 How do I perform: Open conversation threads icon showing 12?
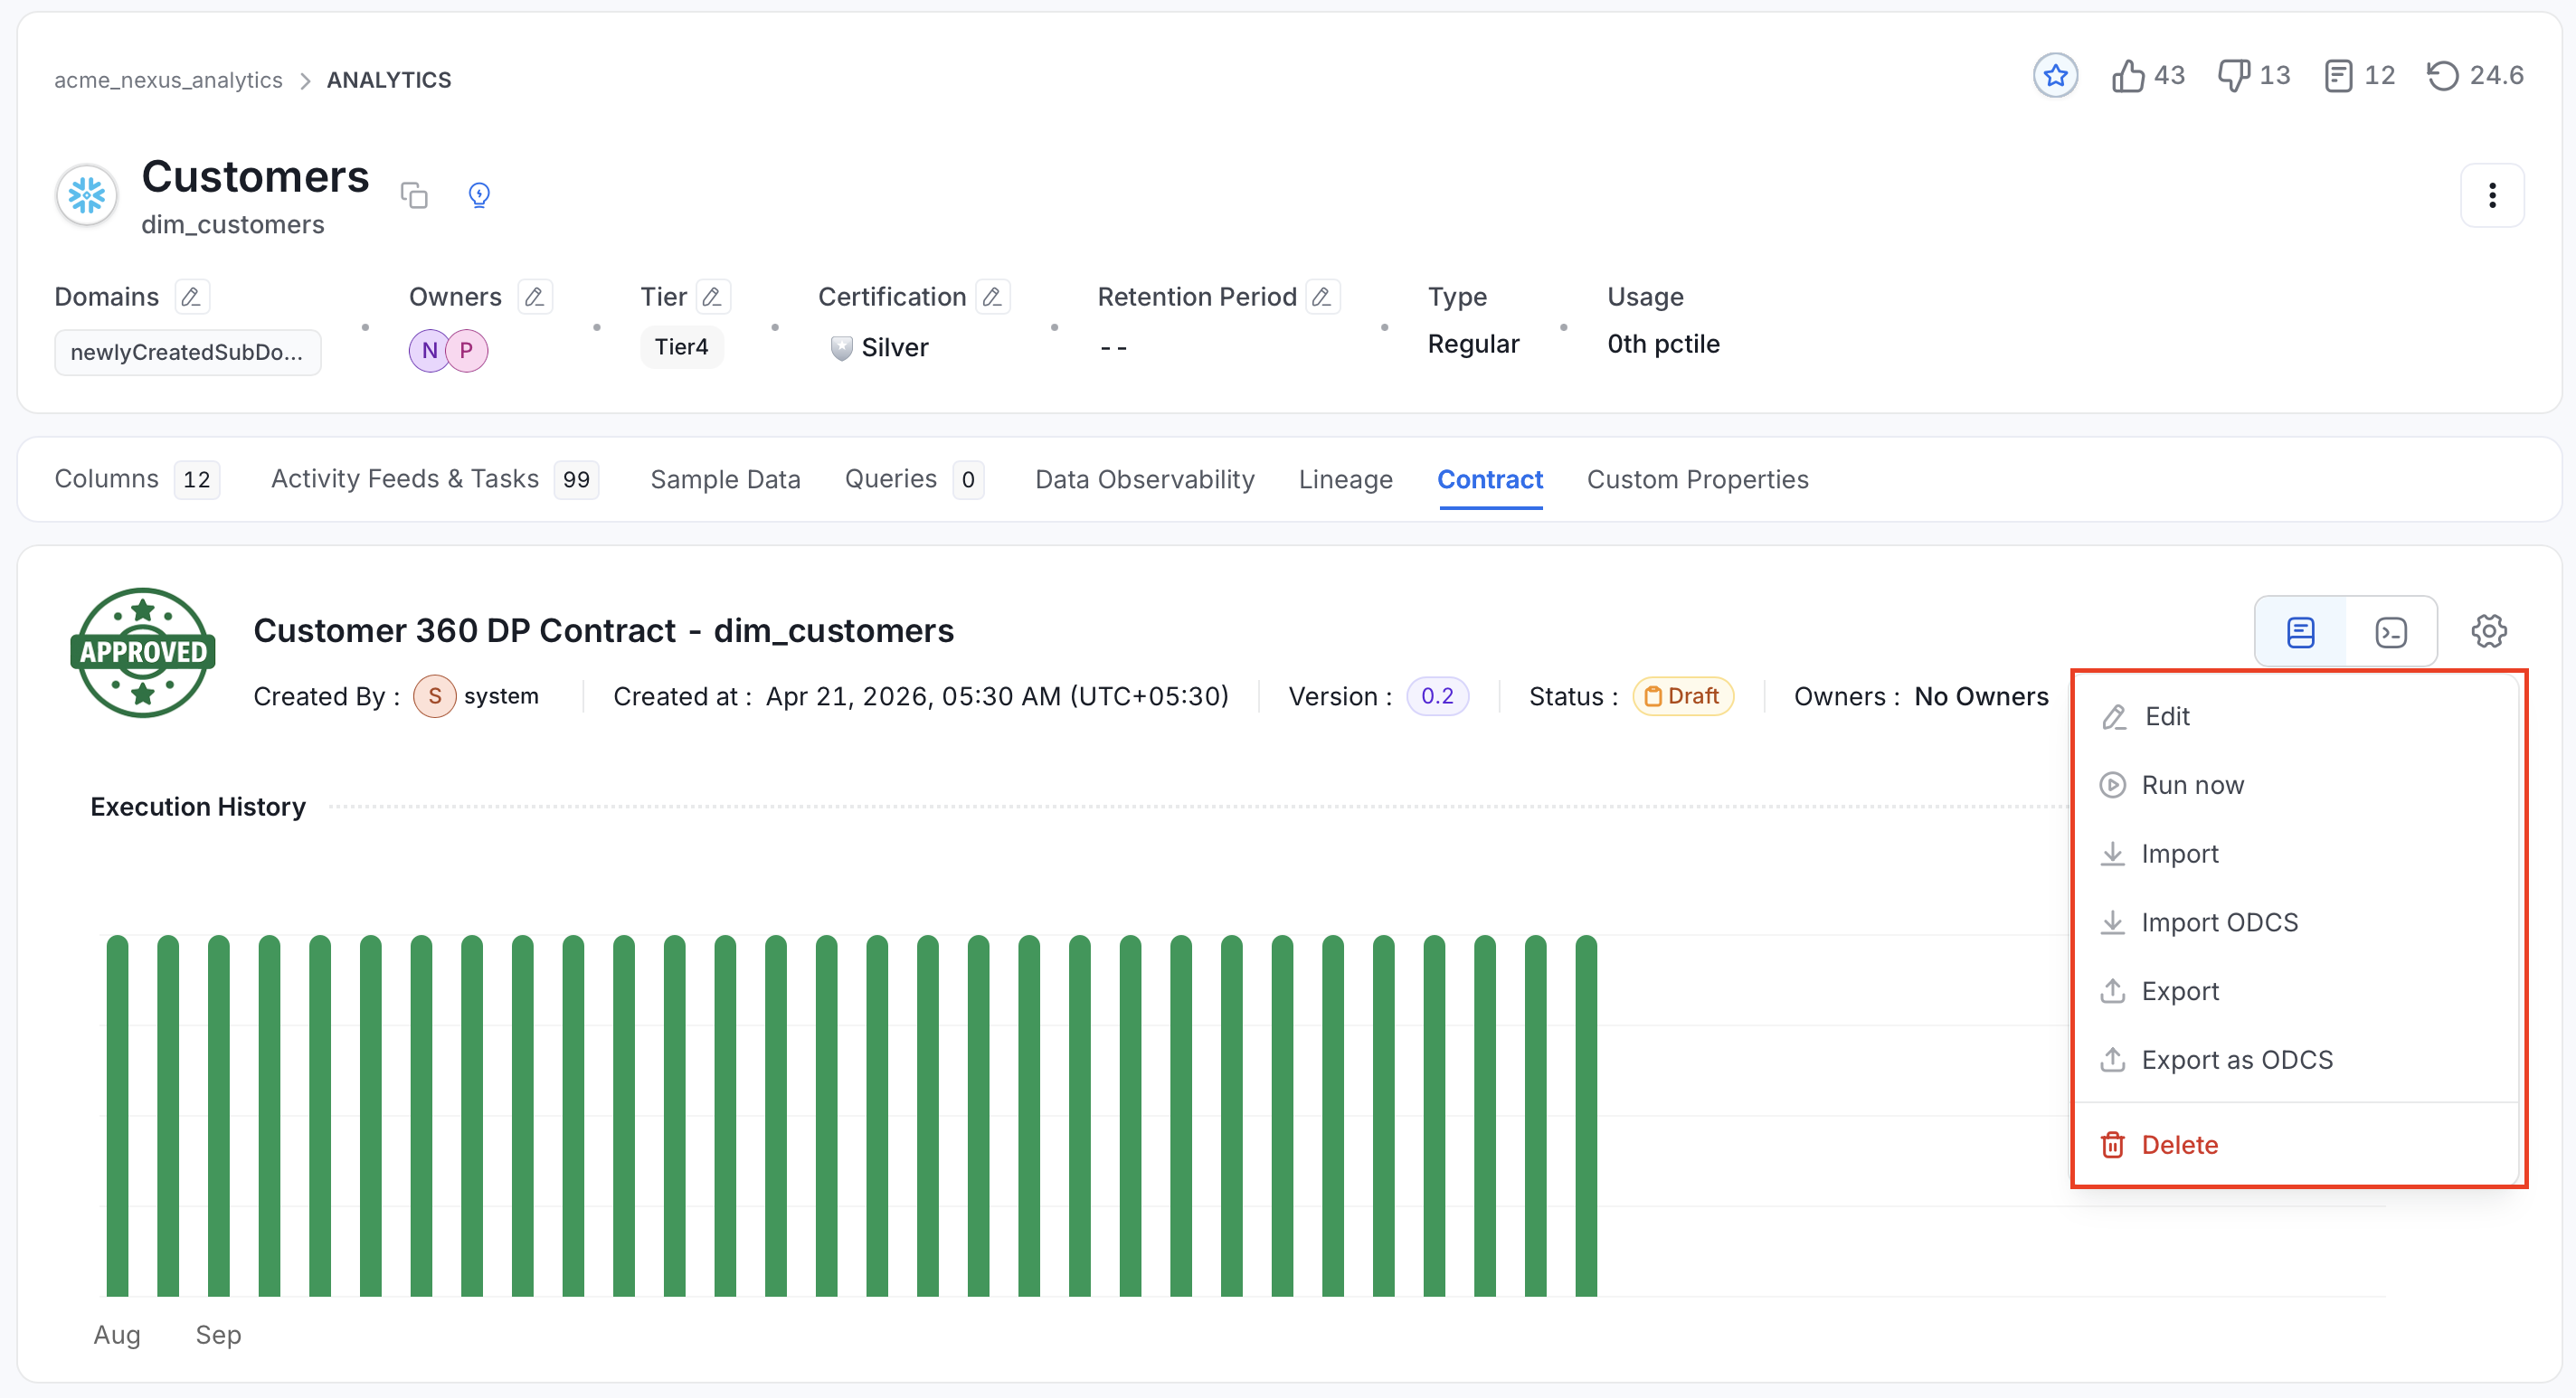(2338, 75)
